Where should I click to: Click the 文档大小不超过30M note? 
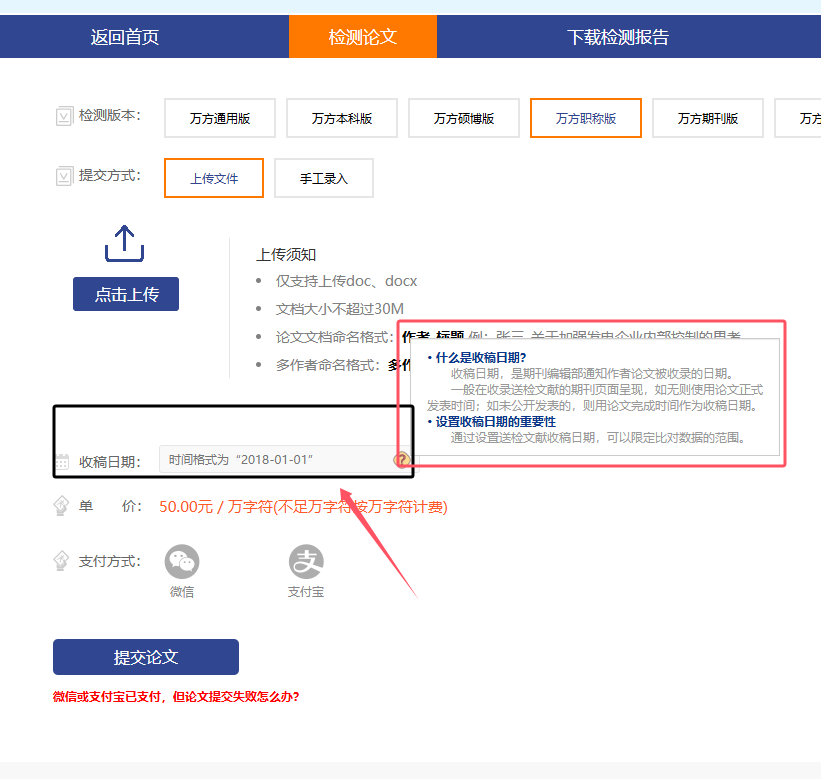point(340,309)
